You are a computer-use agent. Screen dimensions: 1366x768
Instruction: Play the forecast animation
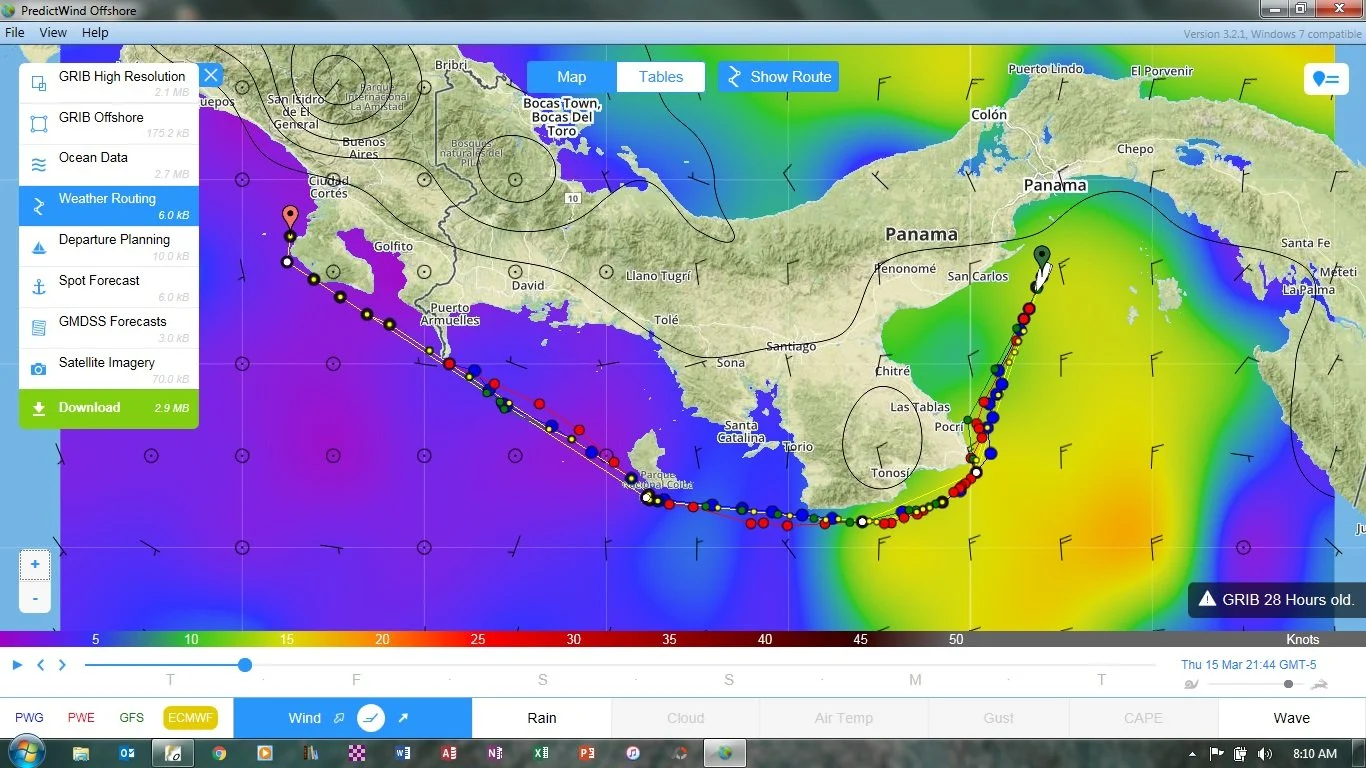(17, 665)
